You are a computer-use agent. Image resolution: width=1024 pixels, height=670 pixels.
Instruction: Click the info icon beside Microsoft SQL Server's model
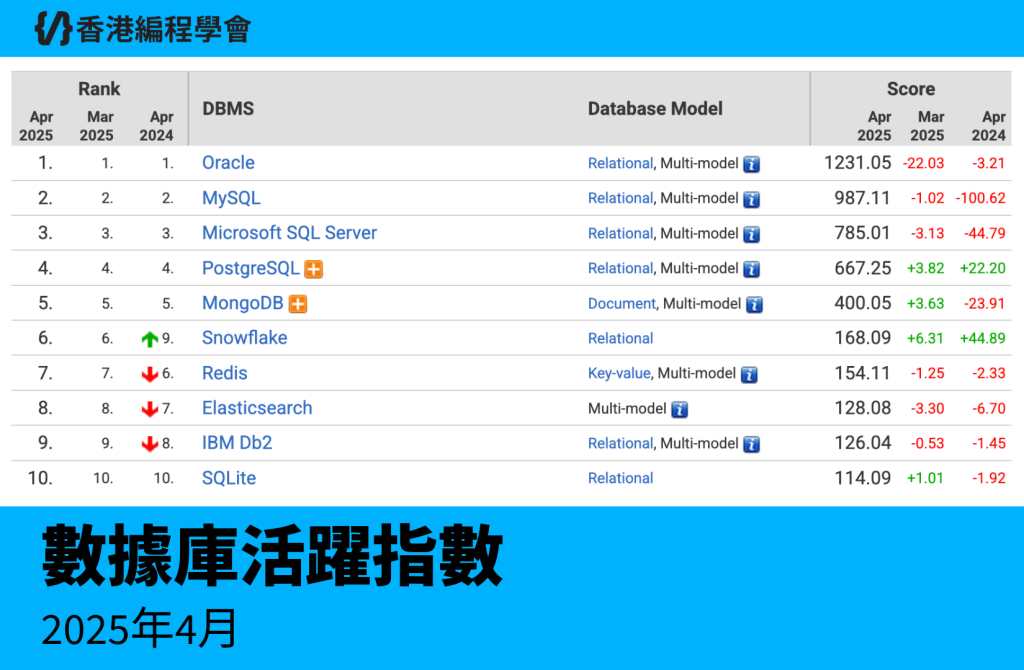pos(752,234)
